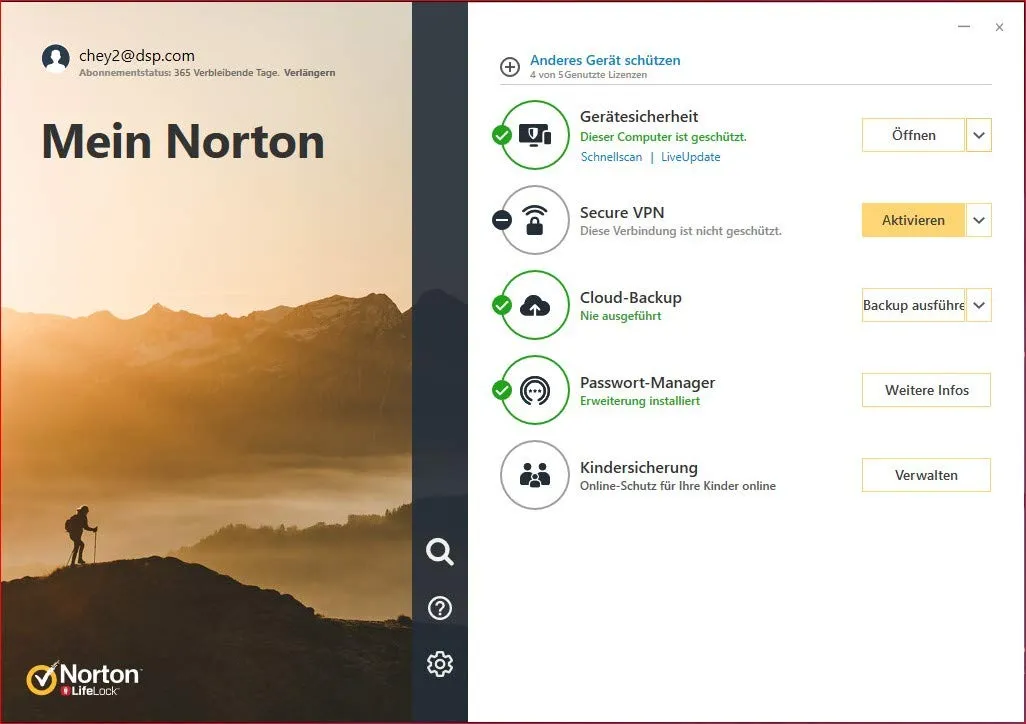Expand the dropdown arrow next to Aktivieren

(979, 220)
